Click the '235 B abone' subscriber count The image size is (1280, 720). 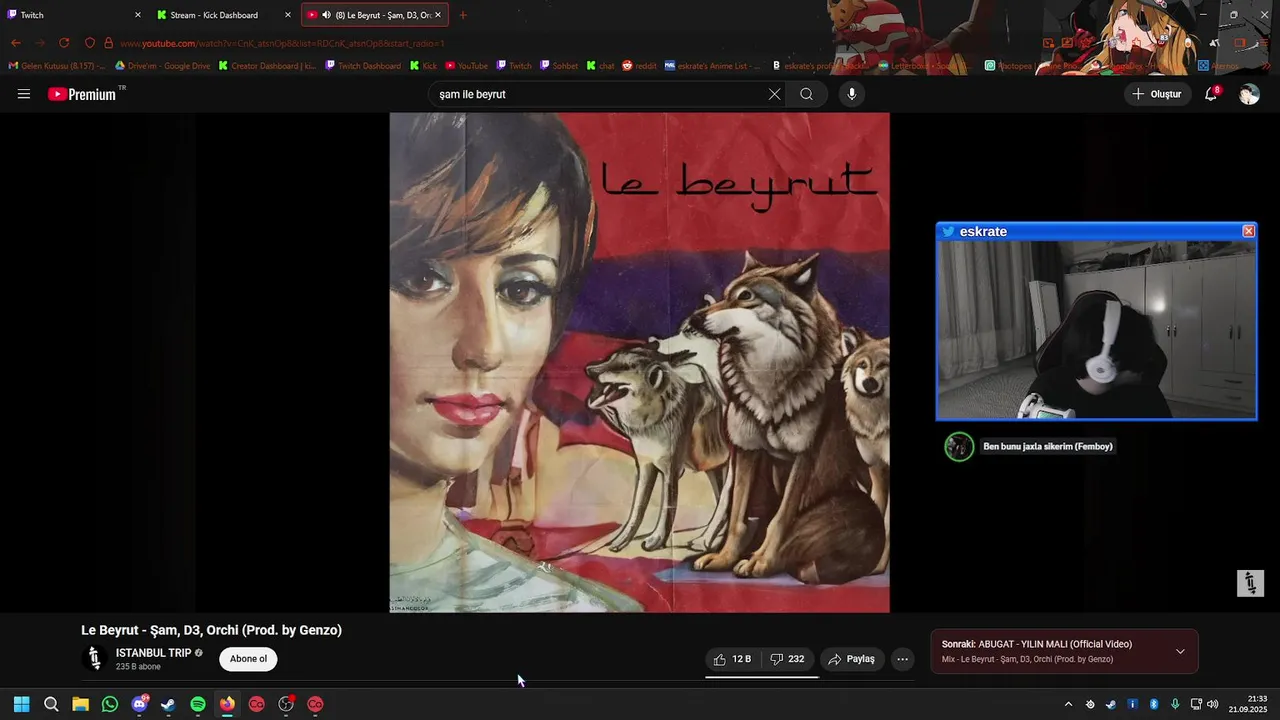point(138,667)
